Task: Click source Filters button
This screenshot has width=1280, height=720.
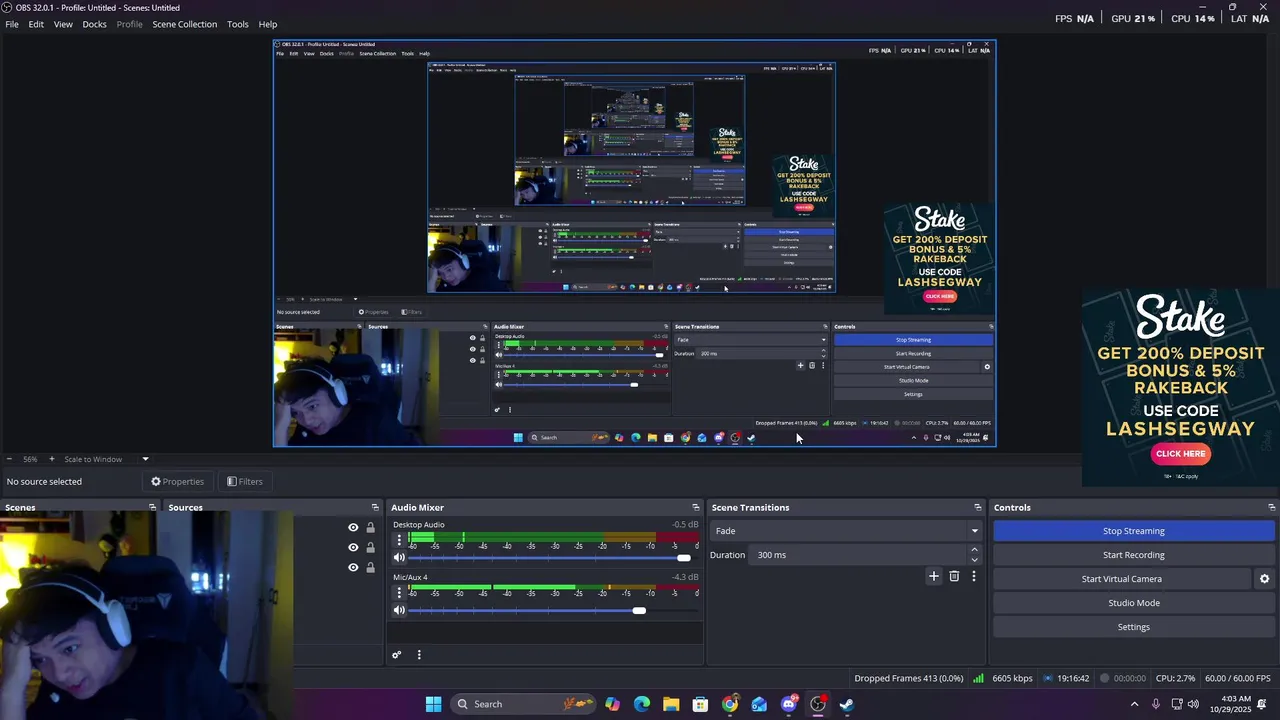Action: 245,481
